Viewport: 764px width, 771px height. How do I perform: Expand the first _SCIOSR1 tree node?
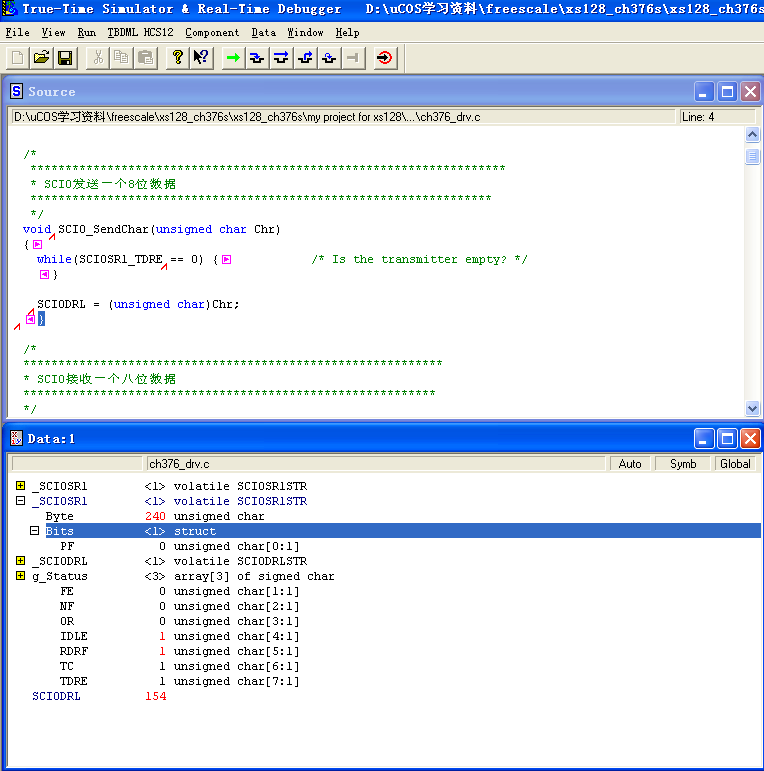pyautogui.click(x=21, y=486)
